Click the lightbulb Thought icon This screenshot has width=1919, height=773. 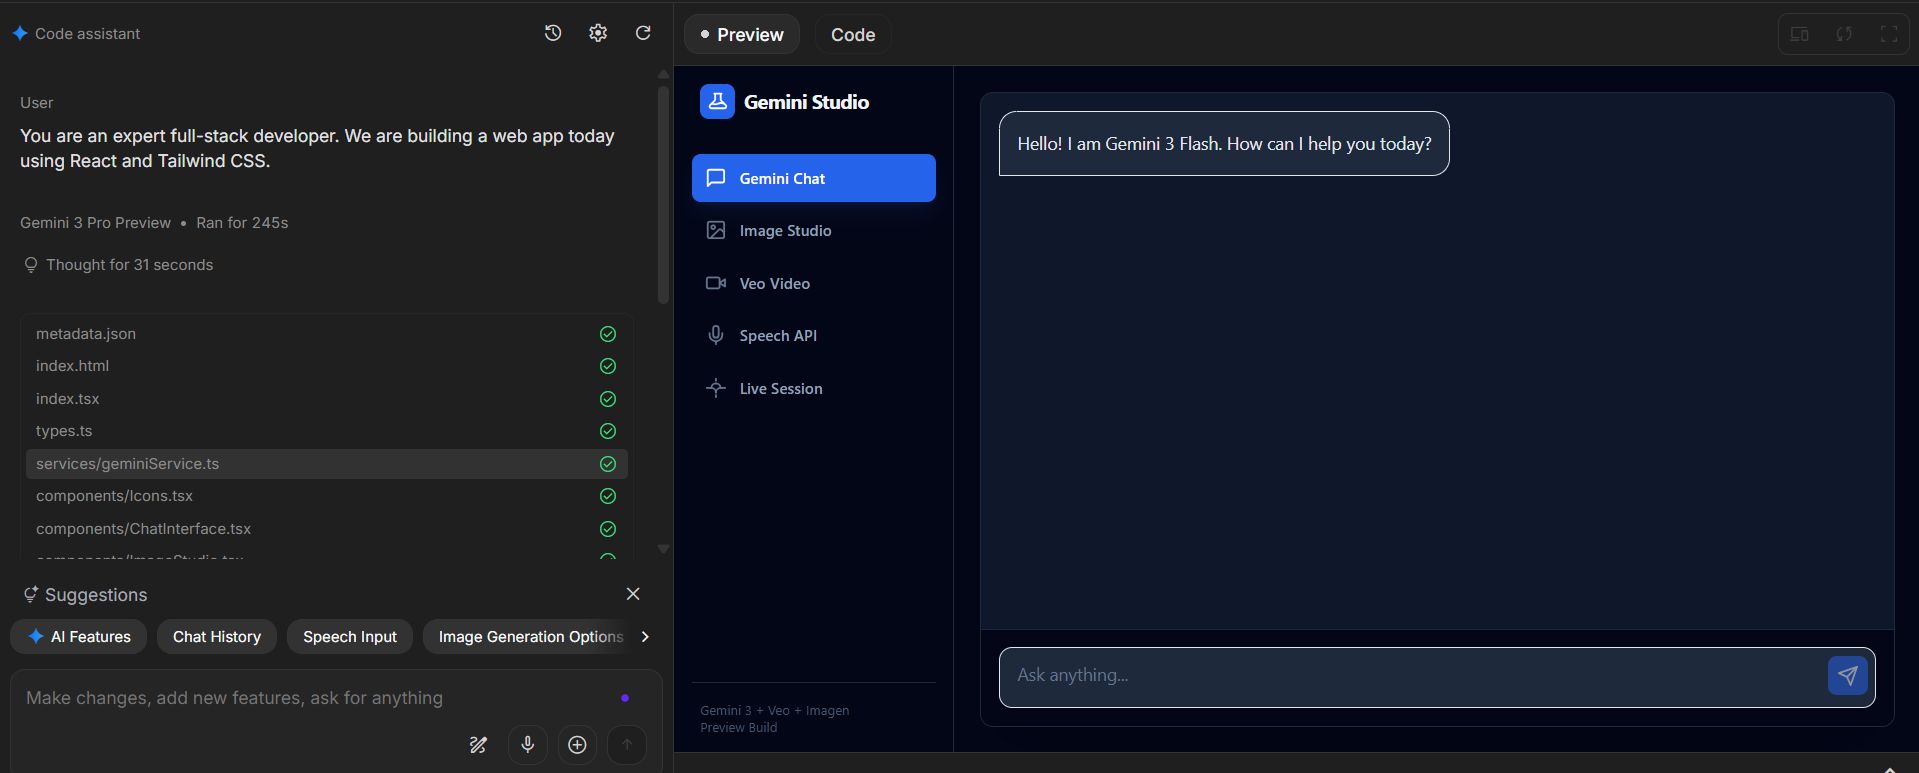(30, 265)
